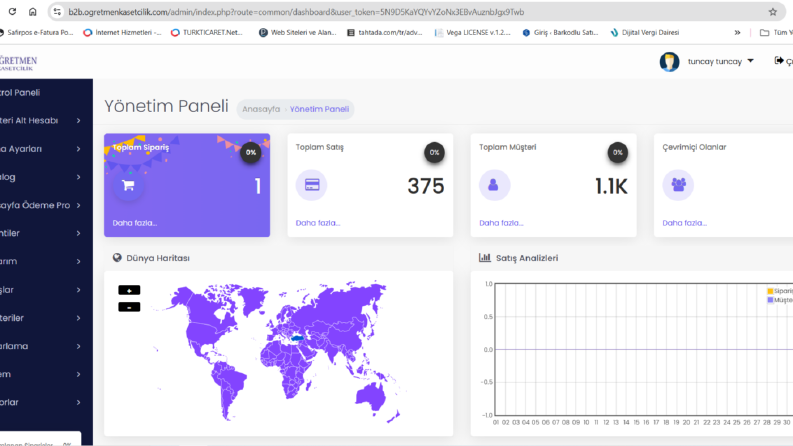The width and height of the screenshot is (793, 446).
Task: Click the 0% badge on Toplam Satış card
Action: [434, 152]
